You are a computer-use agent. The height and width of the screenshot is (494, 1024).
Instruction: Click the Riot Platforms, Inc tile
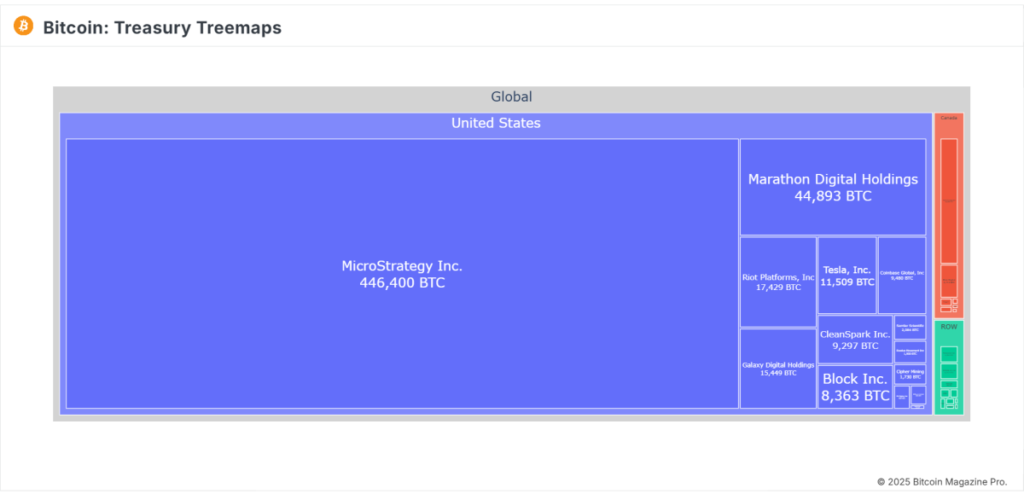click(778, 281)
